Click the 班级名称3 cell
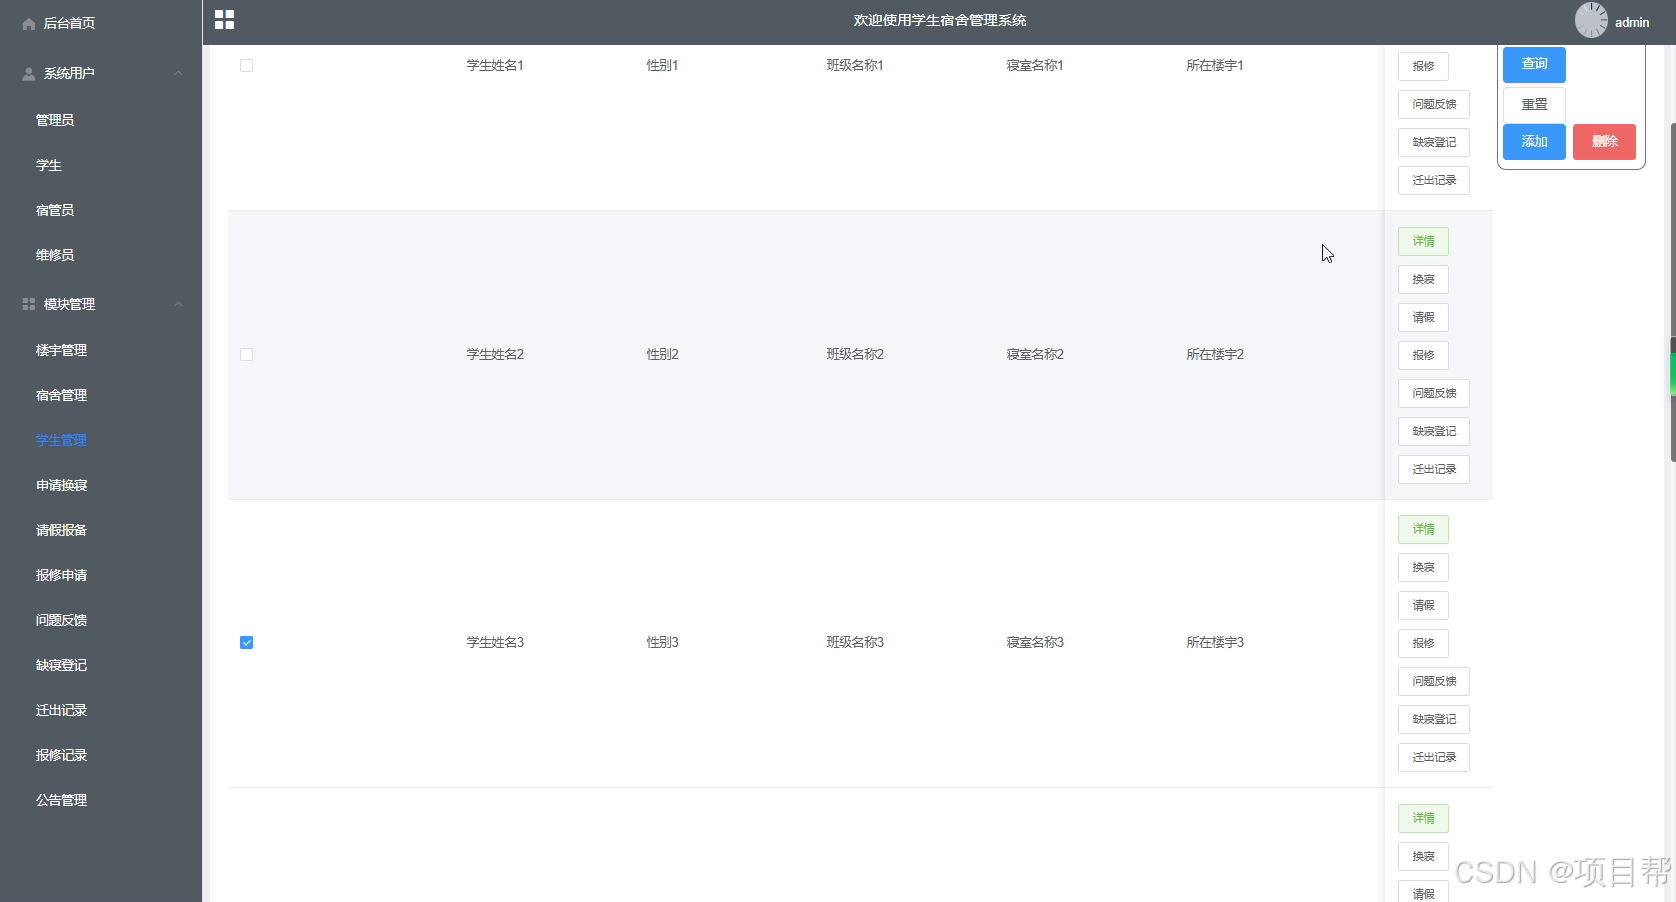 pos(855,642)
